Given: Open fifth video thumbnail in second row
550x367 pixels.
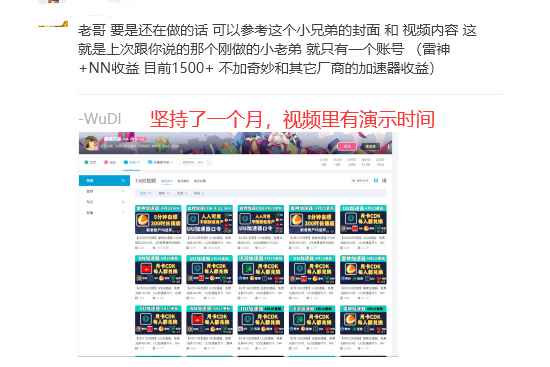Looking at the screenshot, I should pyautogui.click(x=363, y=270).
